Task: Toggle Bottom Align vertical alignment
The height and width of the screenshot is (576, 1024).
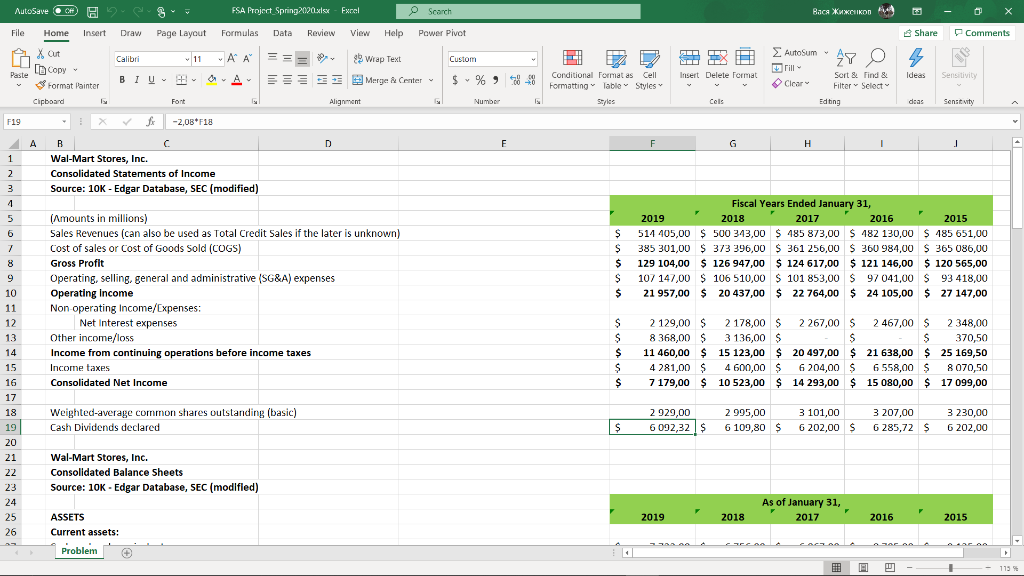Action: (302, 59)
